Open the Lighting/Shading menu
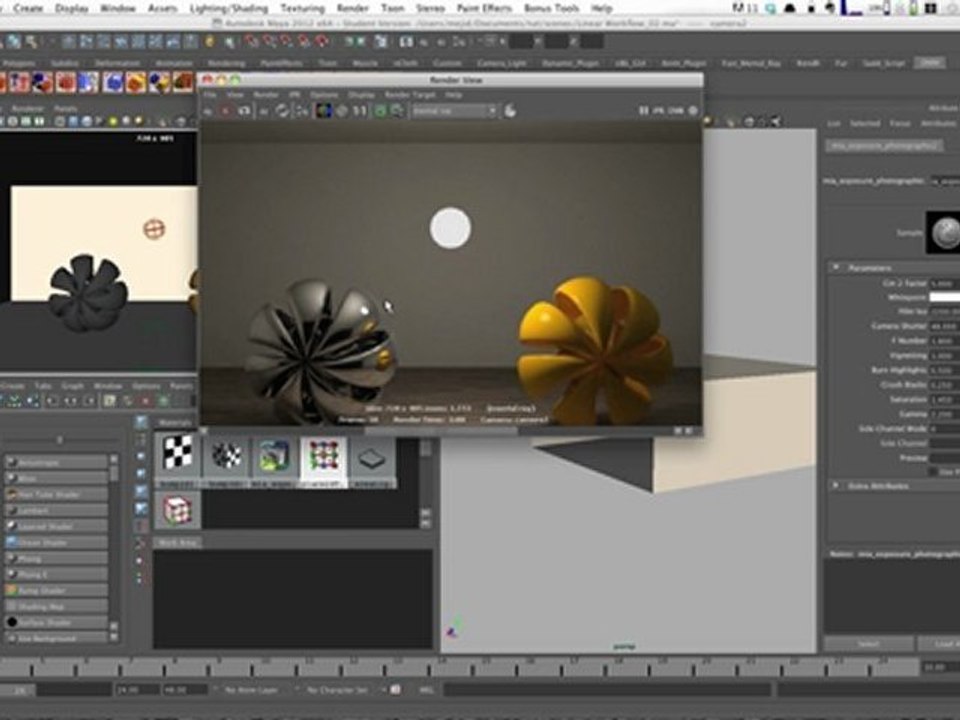 click(229, 9)
